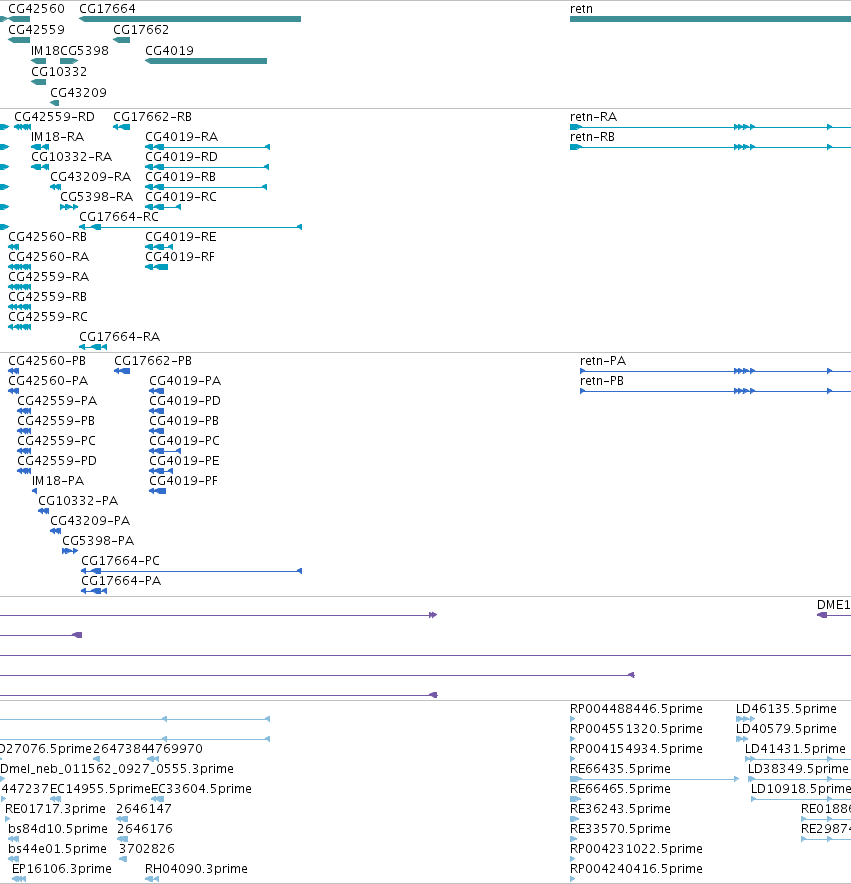Click the CG4019-RC transcript label

pos(180,197)
